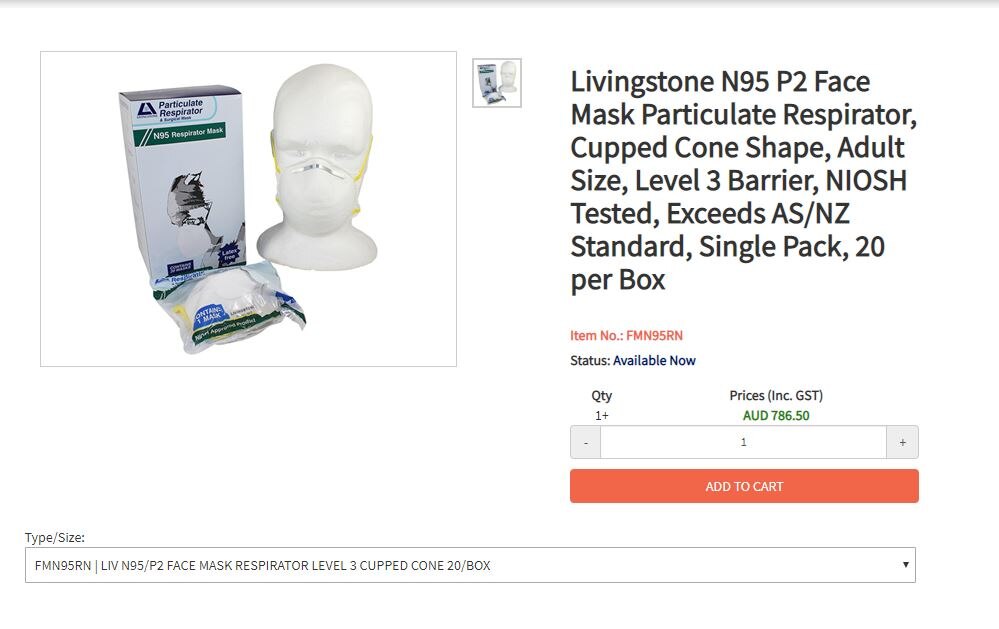The image size is (999, 629).
Task: Click the quantity input field
Action: [x=744, y=442]
